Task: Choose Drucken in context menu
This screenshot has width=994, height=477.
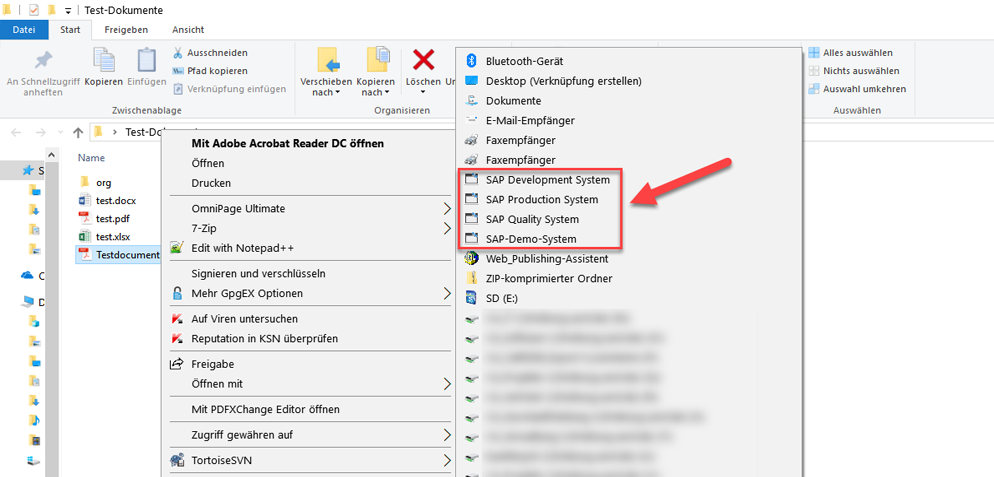Action: pos(211,183)
